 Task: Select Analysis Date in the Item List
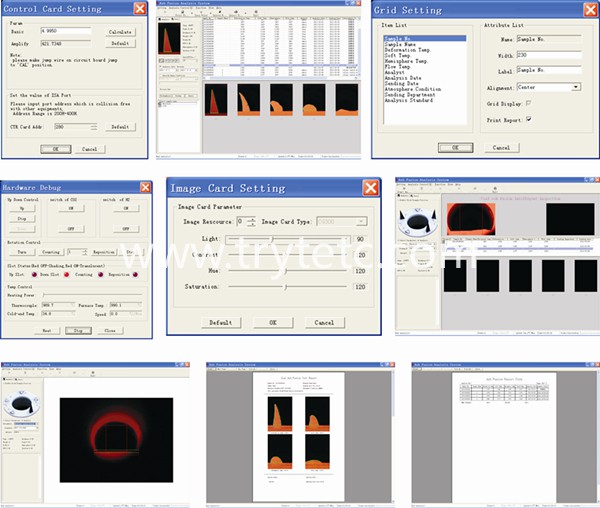click(x=403, y=78)
